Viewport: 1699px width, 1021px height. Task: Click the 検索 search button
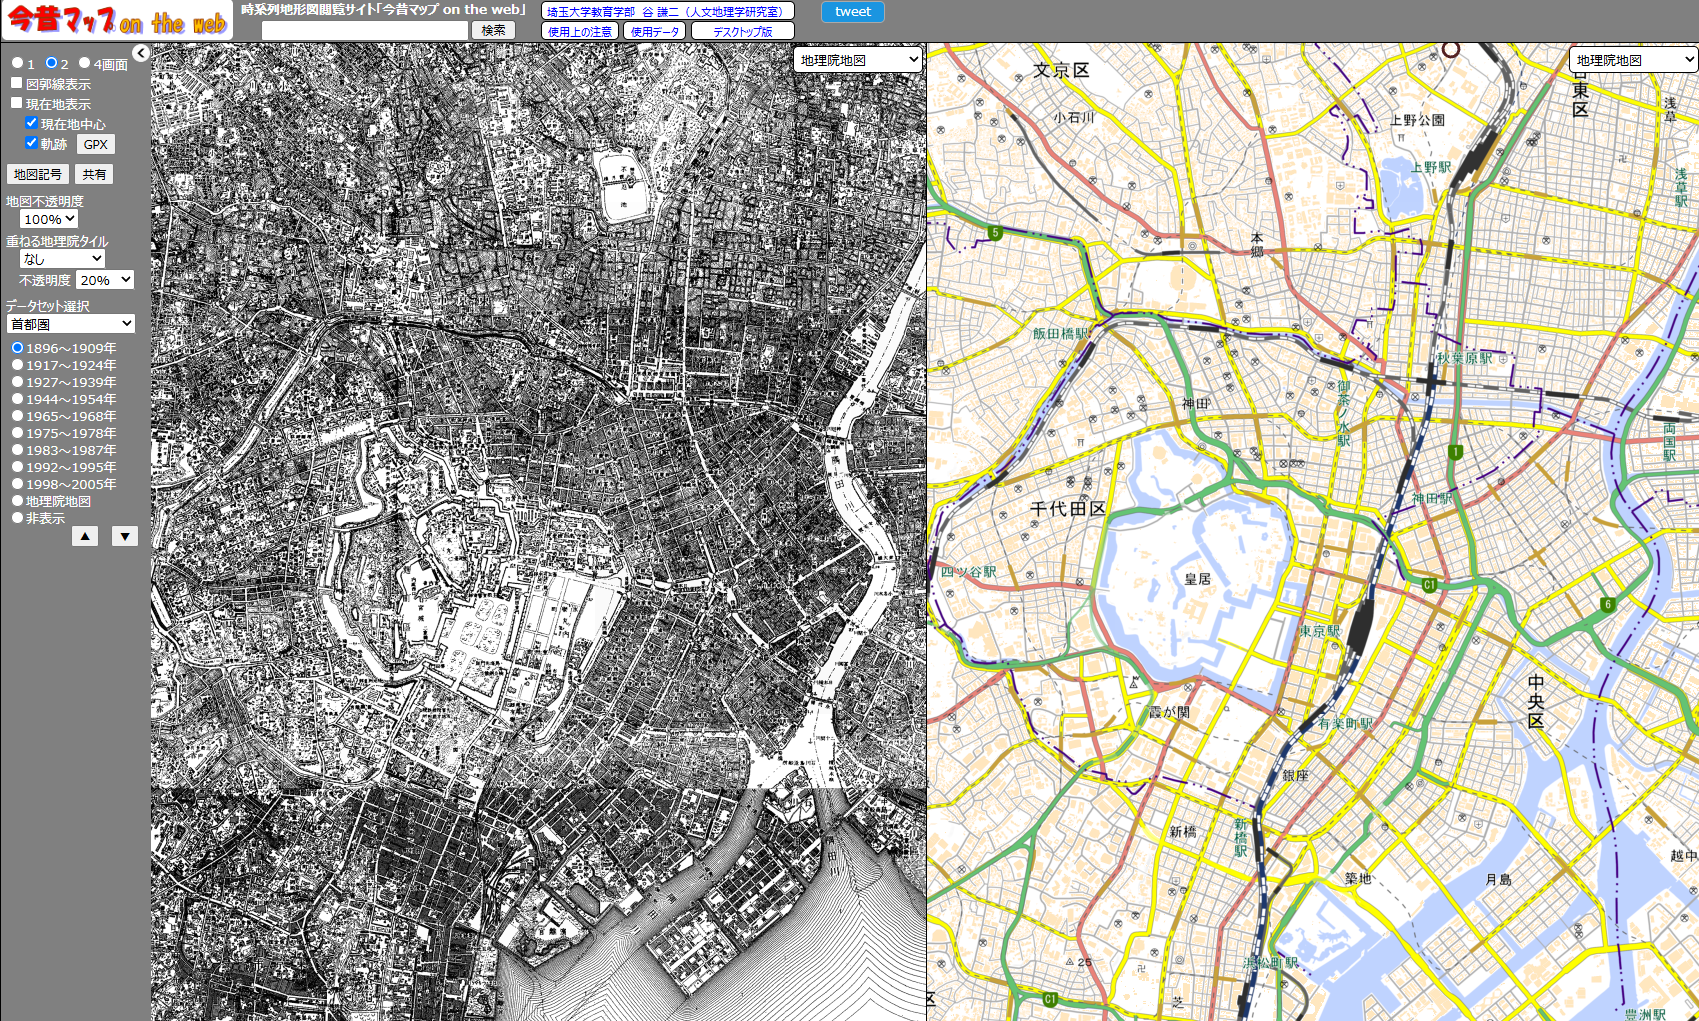tap(493, 30)
